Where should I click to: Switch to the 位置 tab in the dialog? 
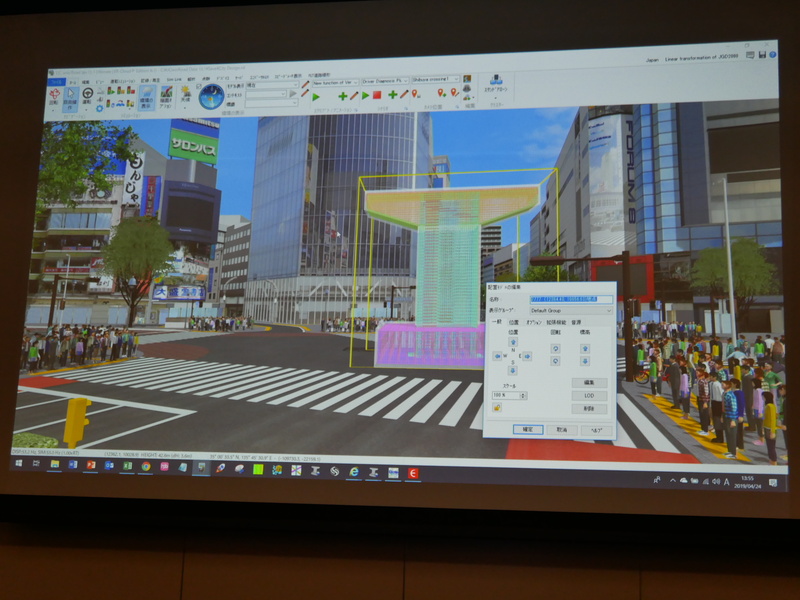(513, 322)
